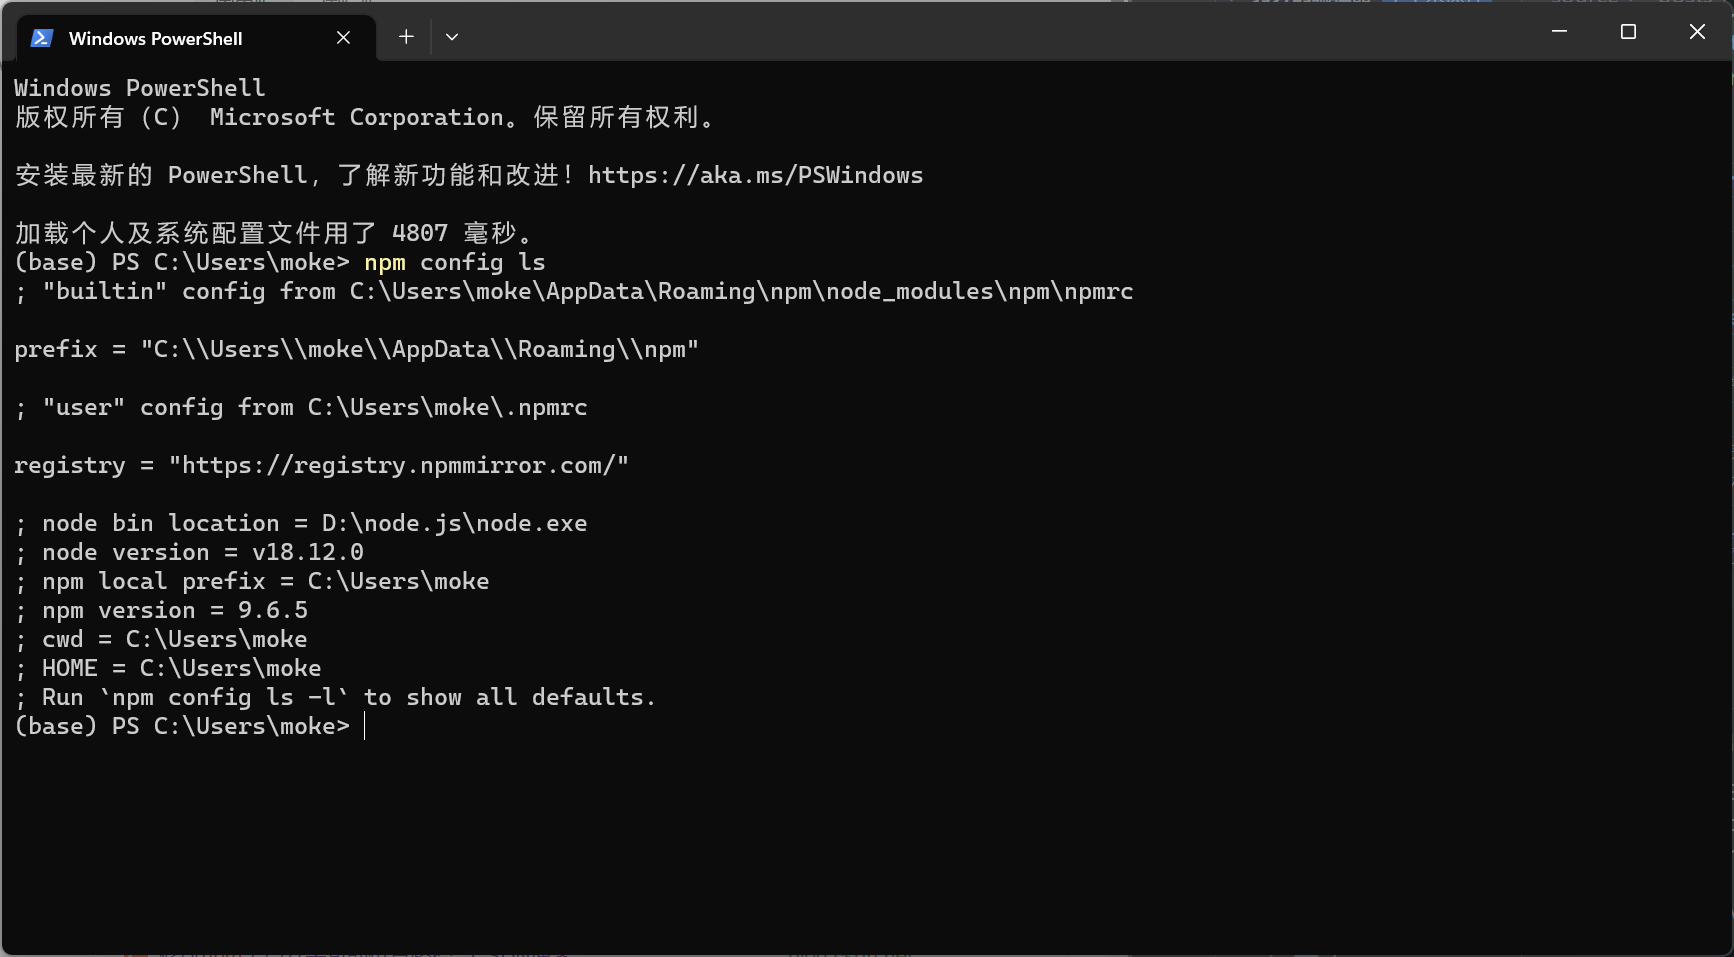Expand the new tab profile dropdown chevron
Viewport: 1734px width, 957px height.
[x=452, y=37]
